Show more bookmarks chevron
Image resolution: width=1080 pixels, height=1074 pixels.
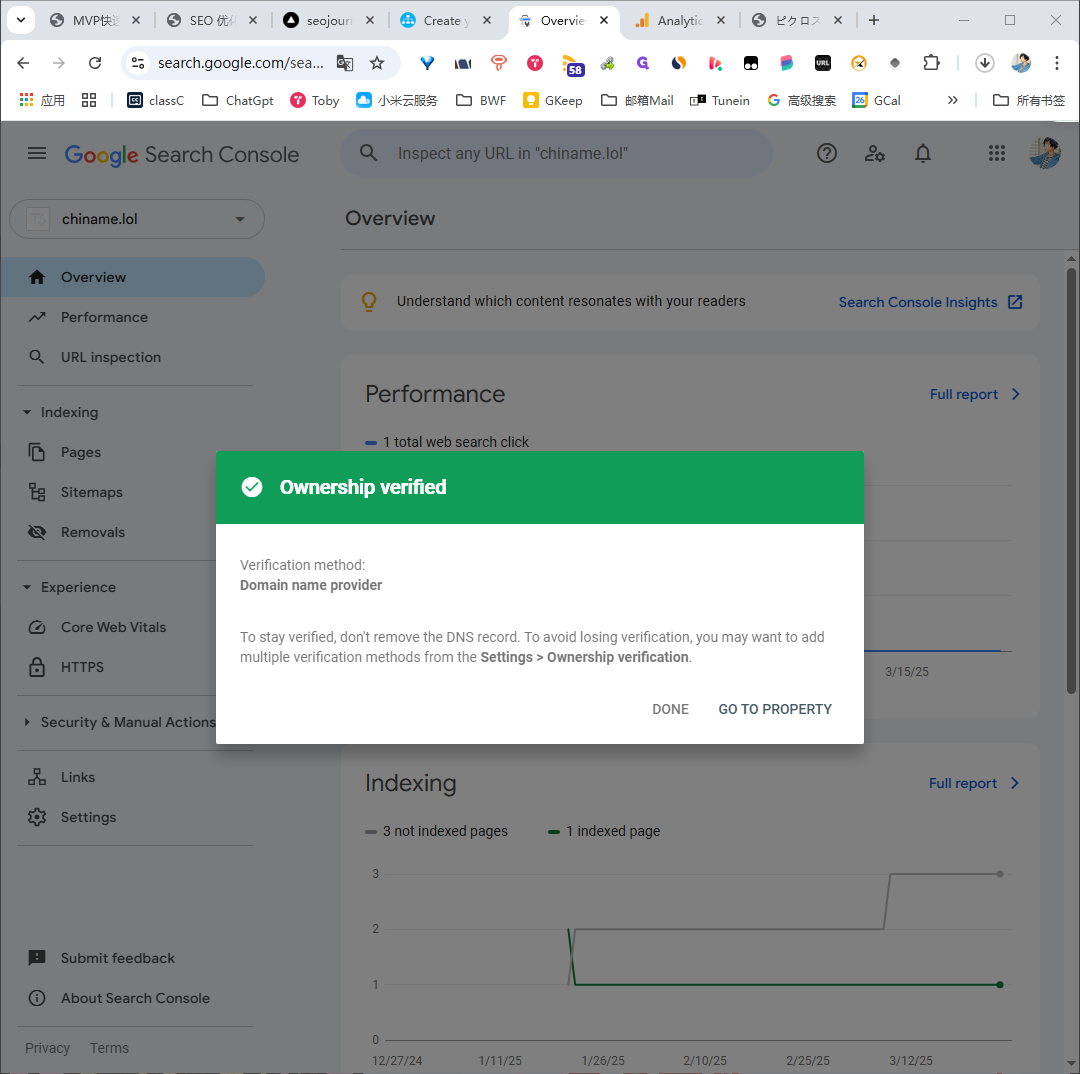(x=953, y=101)
